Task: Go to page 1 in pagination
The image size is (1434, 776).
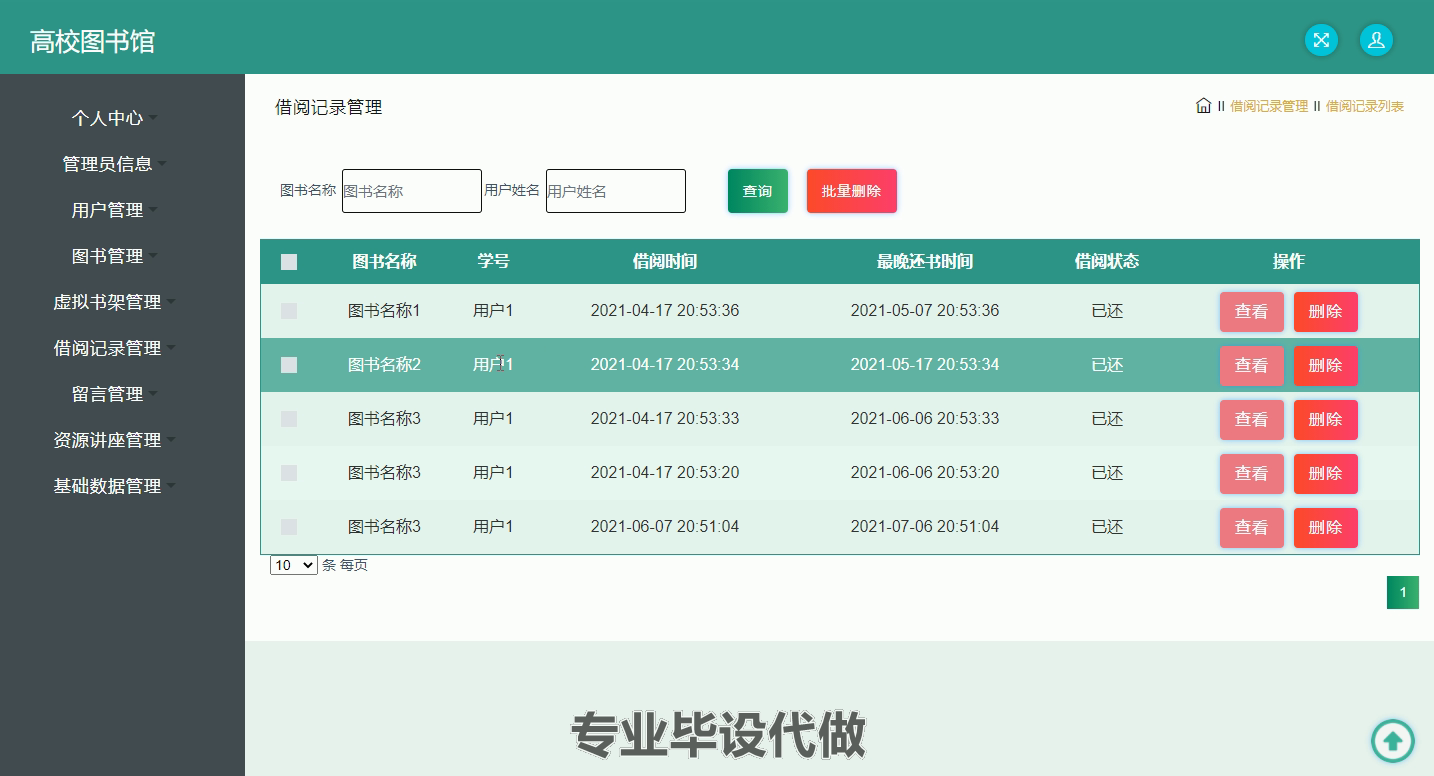Action: click(x=1402, y=593)
